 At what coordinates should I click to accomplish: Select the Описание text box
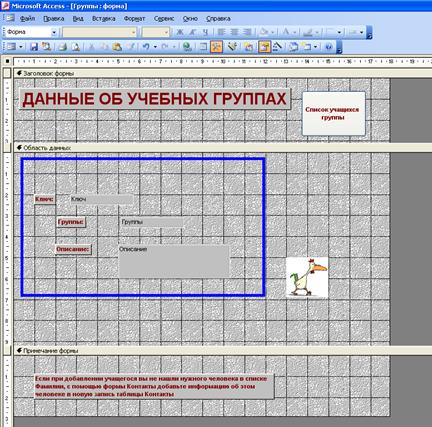point(174,261)
